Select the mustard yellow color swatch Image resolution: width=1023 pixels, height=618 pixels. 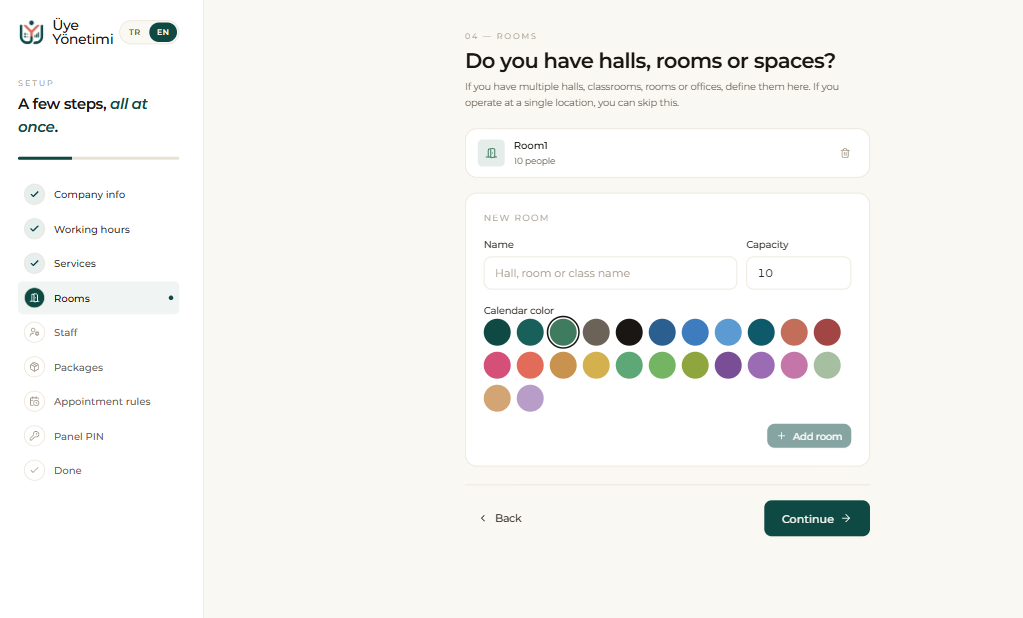pyautogui.click(x=596, y=365)
